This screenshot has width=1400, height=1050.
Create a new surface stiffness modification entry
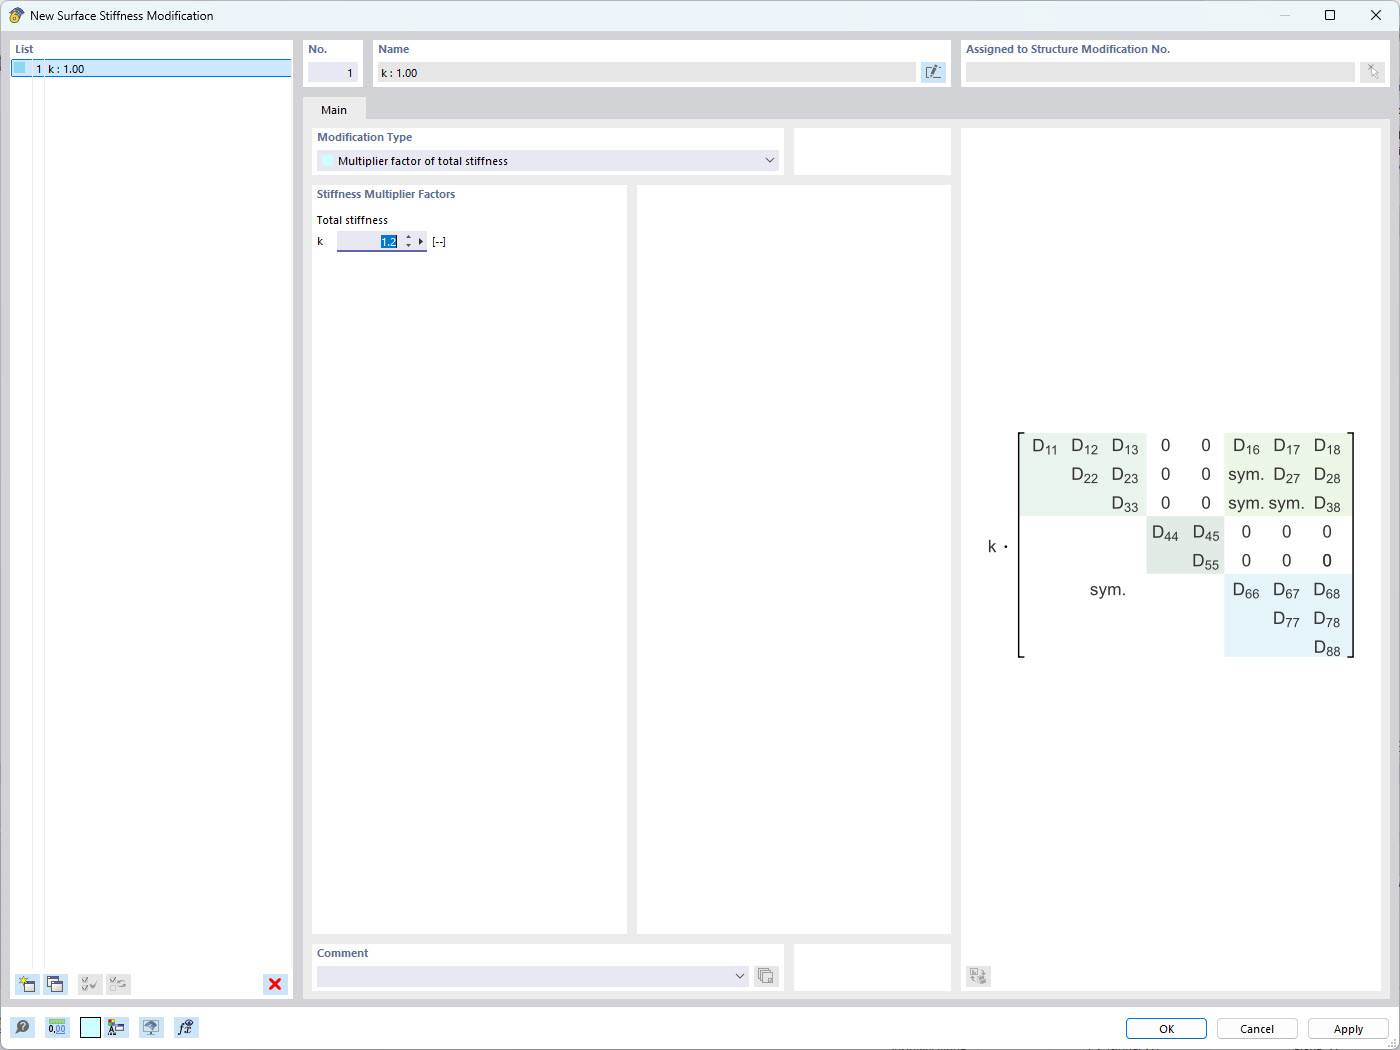tap(27, 984)
